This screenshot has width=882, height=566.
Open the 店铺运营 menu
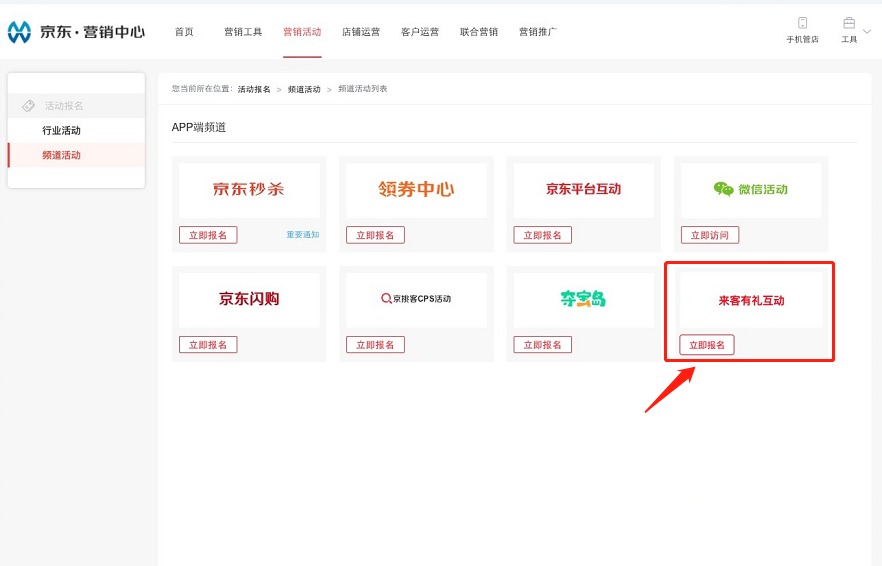[x=361, y=32]
